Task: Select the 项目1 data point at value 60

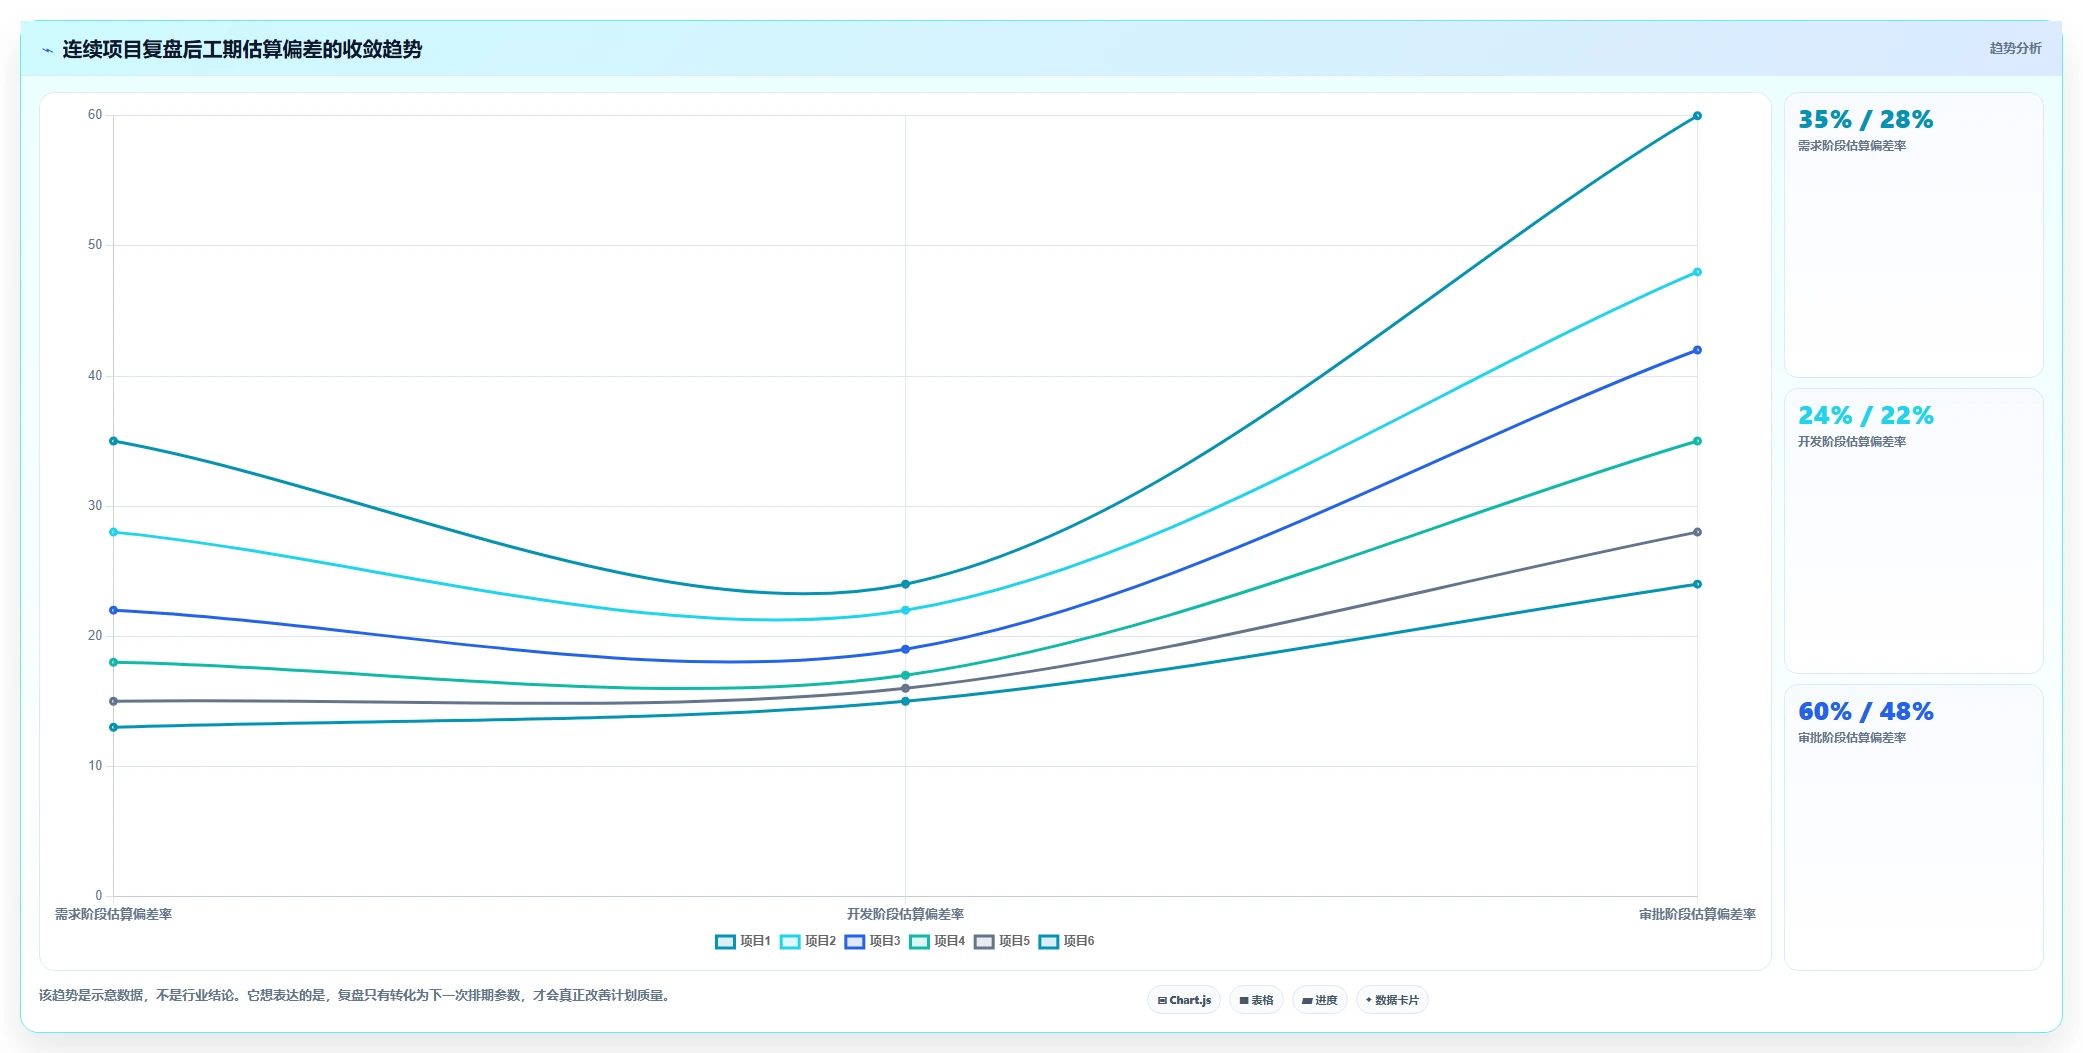Action: tap(1697, 116)
